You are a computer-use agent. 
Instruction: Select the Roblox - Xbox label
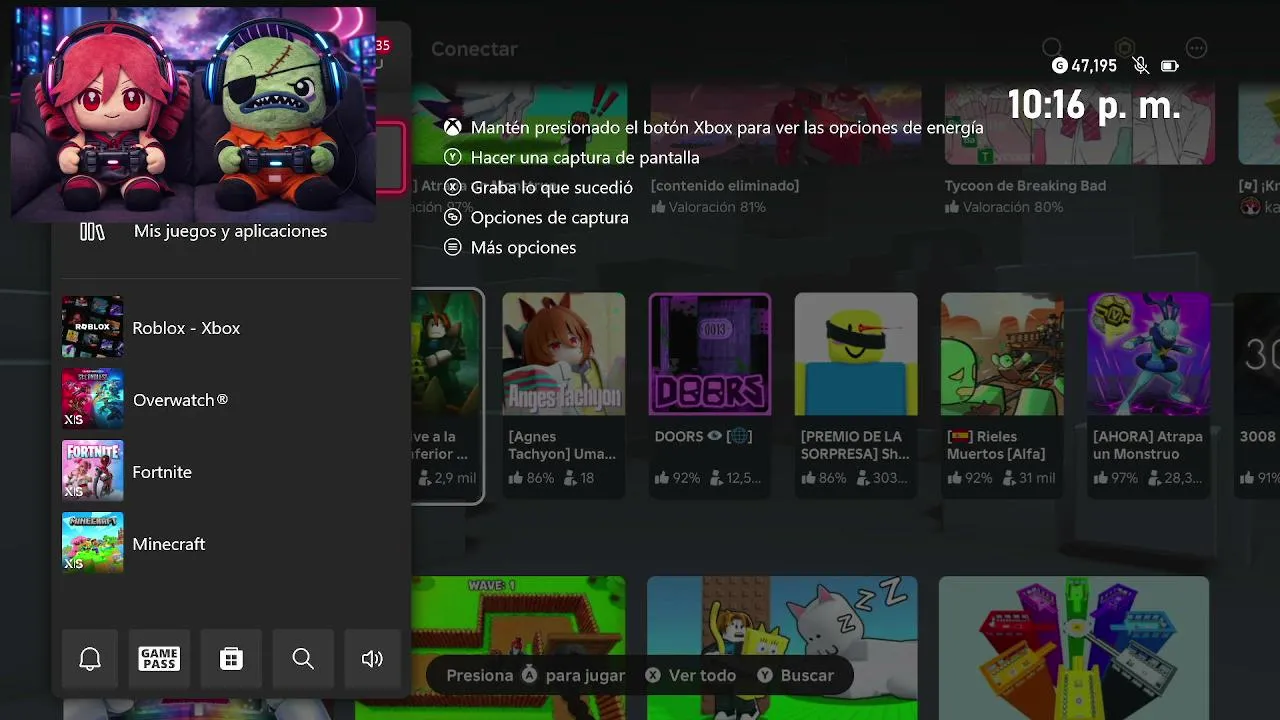tap(186, 328)
